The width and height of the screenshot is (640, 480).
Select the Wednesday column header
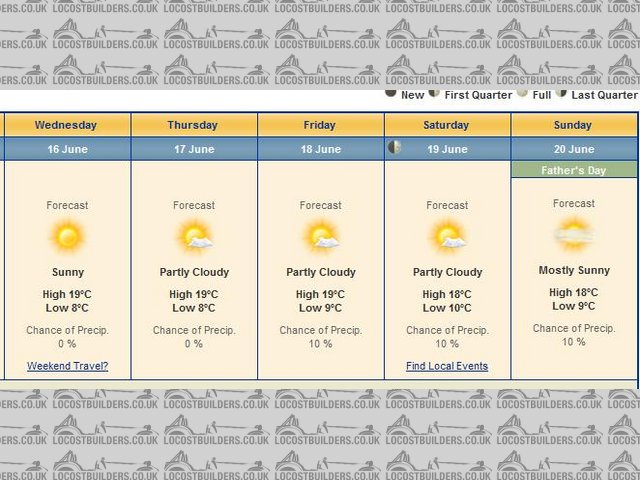click(66, 125)
